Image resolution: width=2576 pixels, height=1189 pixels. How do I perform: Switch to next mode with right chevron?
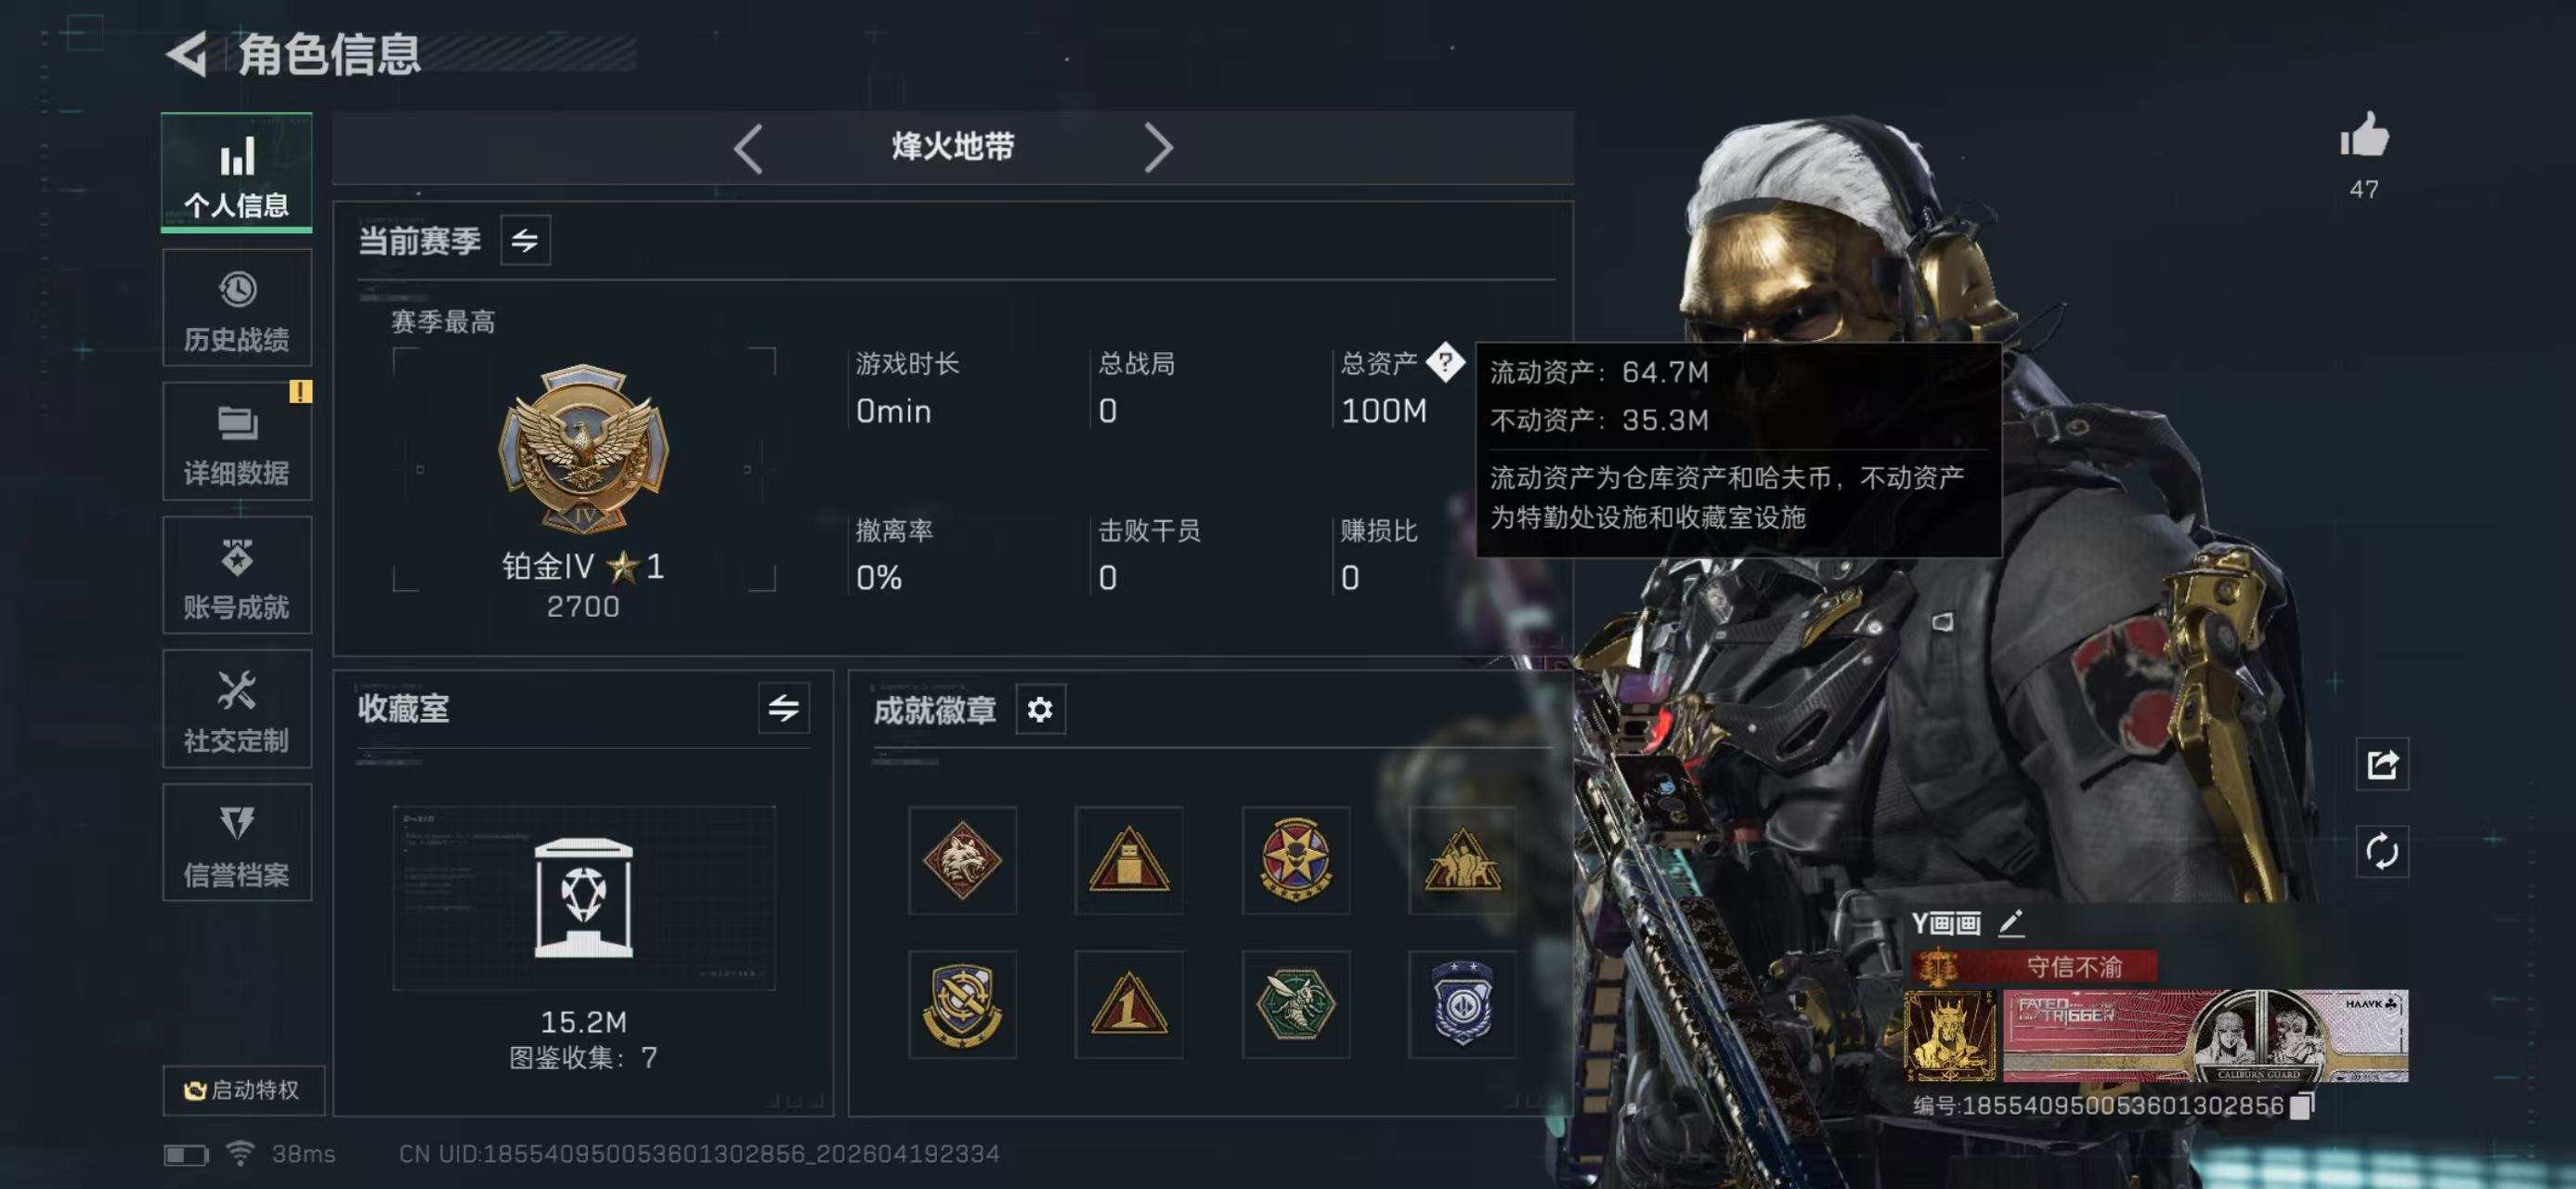[1158, 148]
